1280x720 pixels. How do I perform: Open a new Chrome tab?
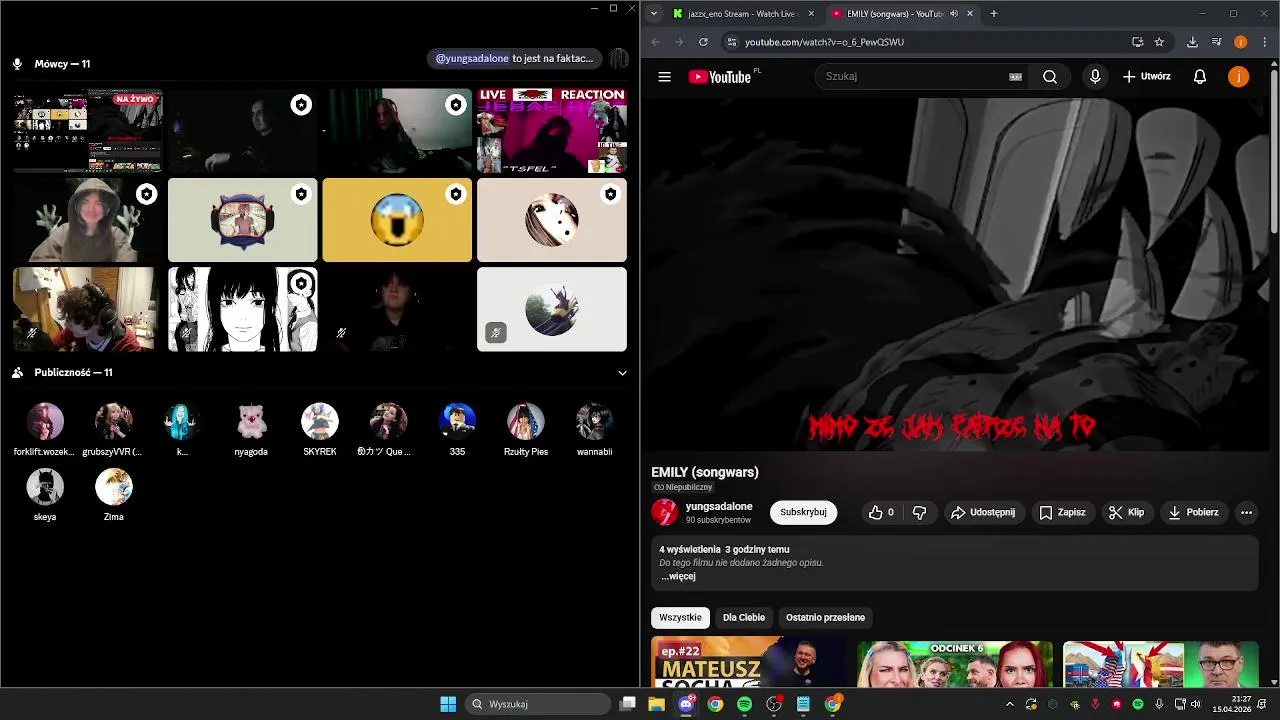coord(993,14)
